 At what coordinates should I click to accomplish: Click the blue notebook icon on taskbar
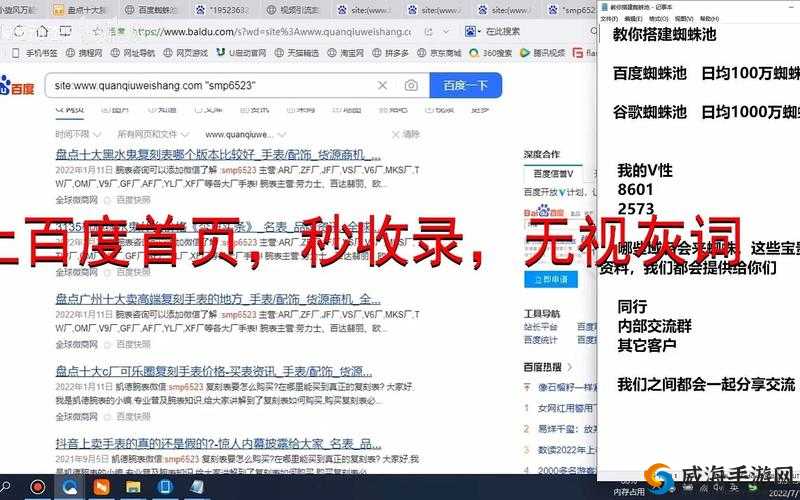[x=165, y=487]
